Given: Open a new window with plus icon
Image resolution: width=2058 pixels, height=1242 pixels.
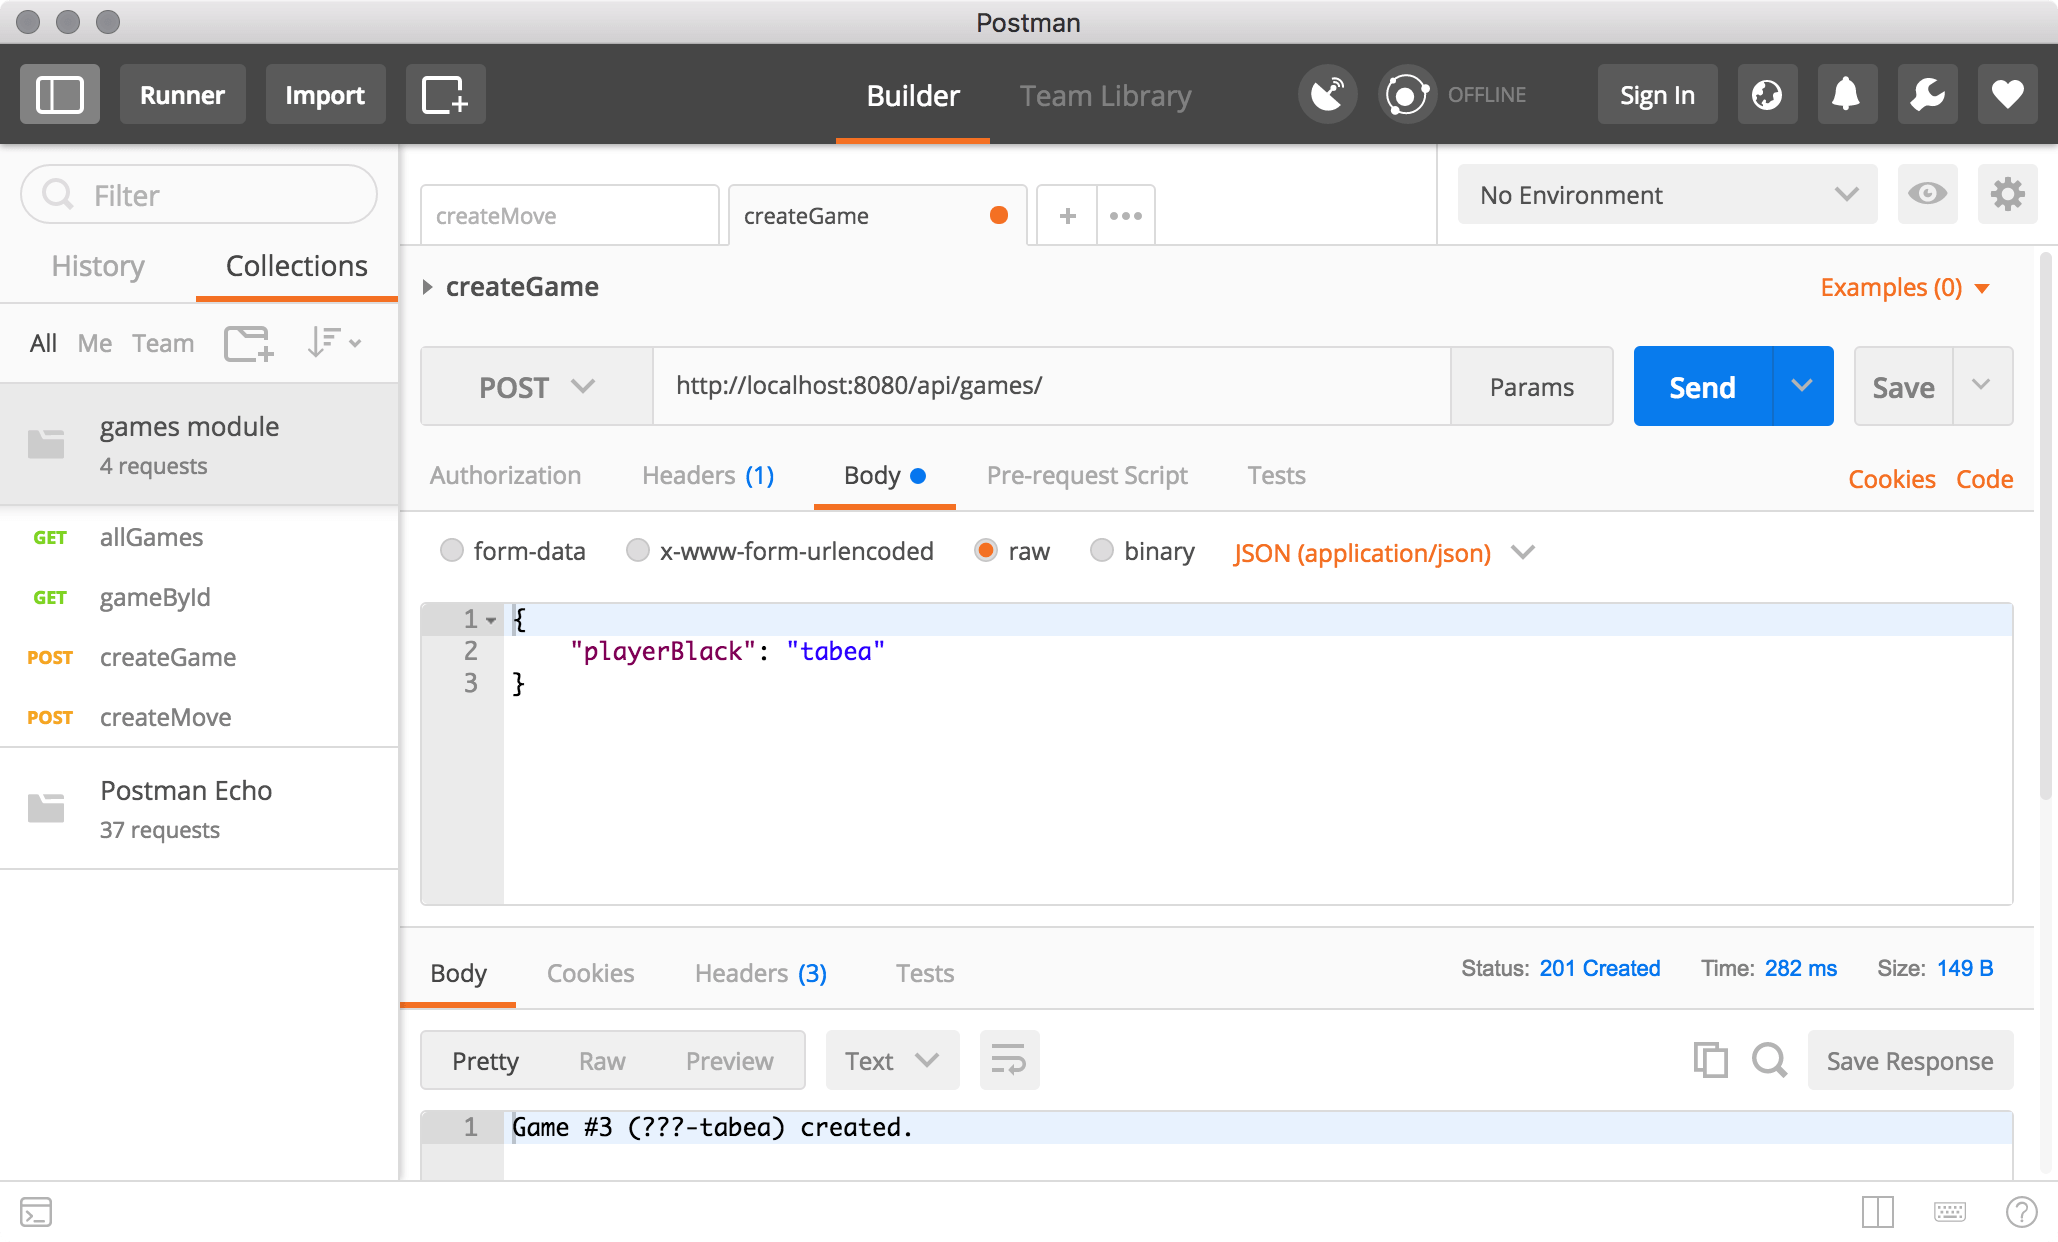Looking at the screenshot, I should [445, 95].
